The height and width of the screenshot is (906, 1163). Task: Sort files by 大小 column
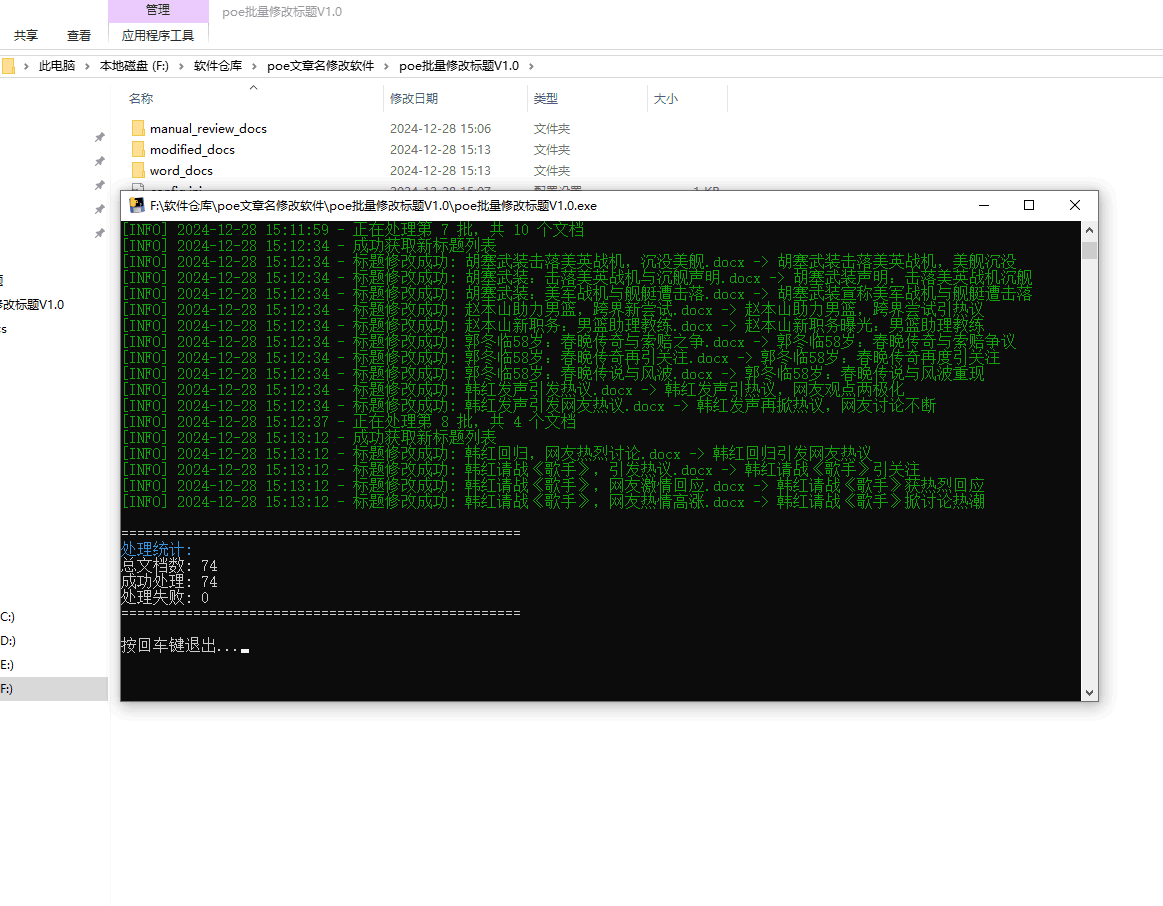point(665,99)
